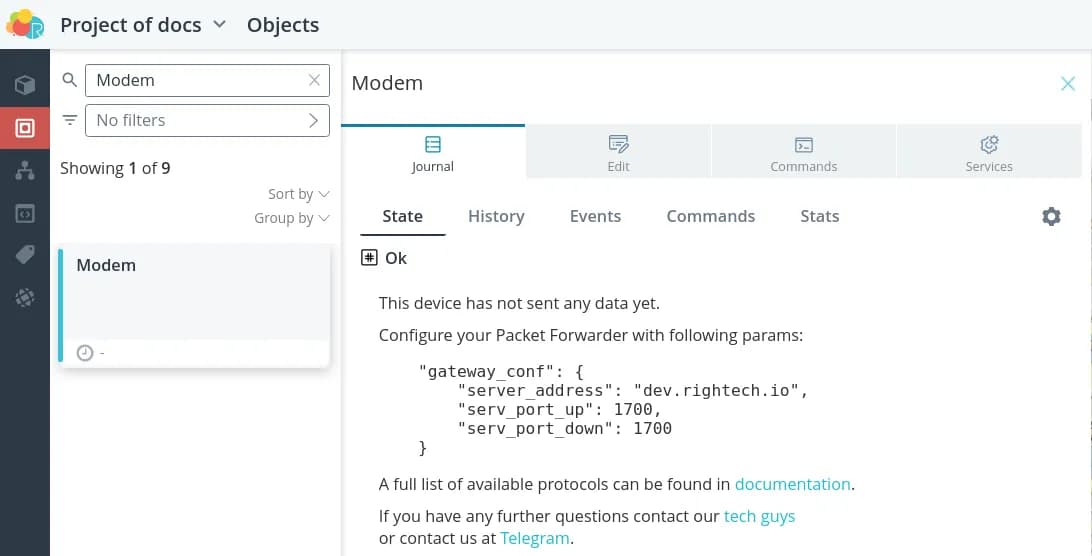Clear the Modem search text

pyautogui.click(x=314, y=80)
